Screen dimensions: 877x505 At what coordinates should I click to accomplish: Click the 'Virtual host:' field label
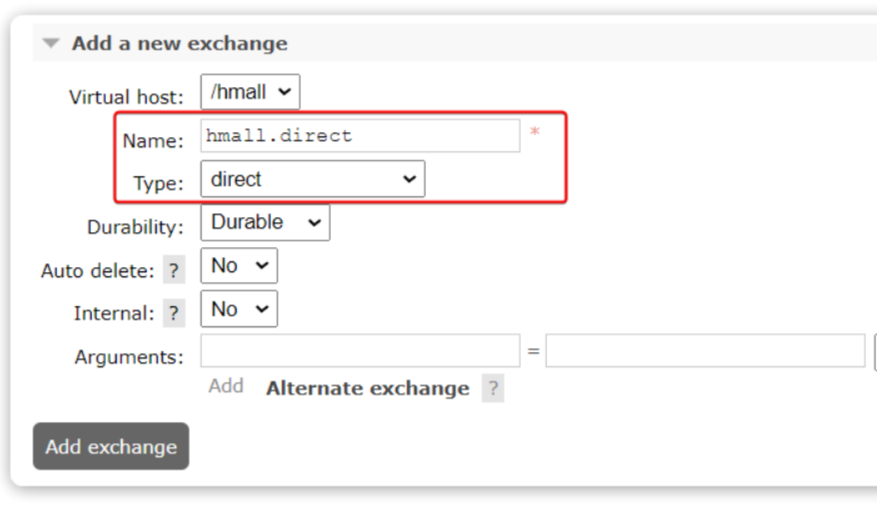[x=126, y=97]
